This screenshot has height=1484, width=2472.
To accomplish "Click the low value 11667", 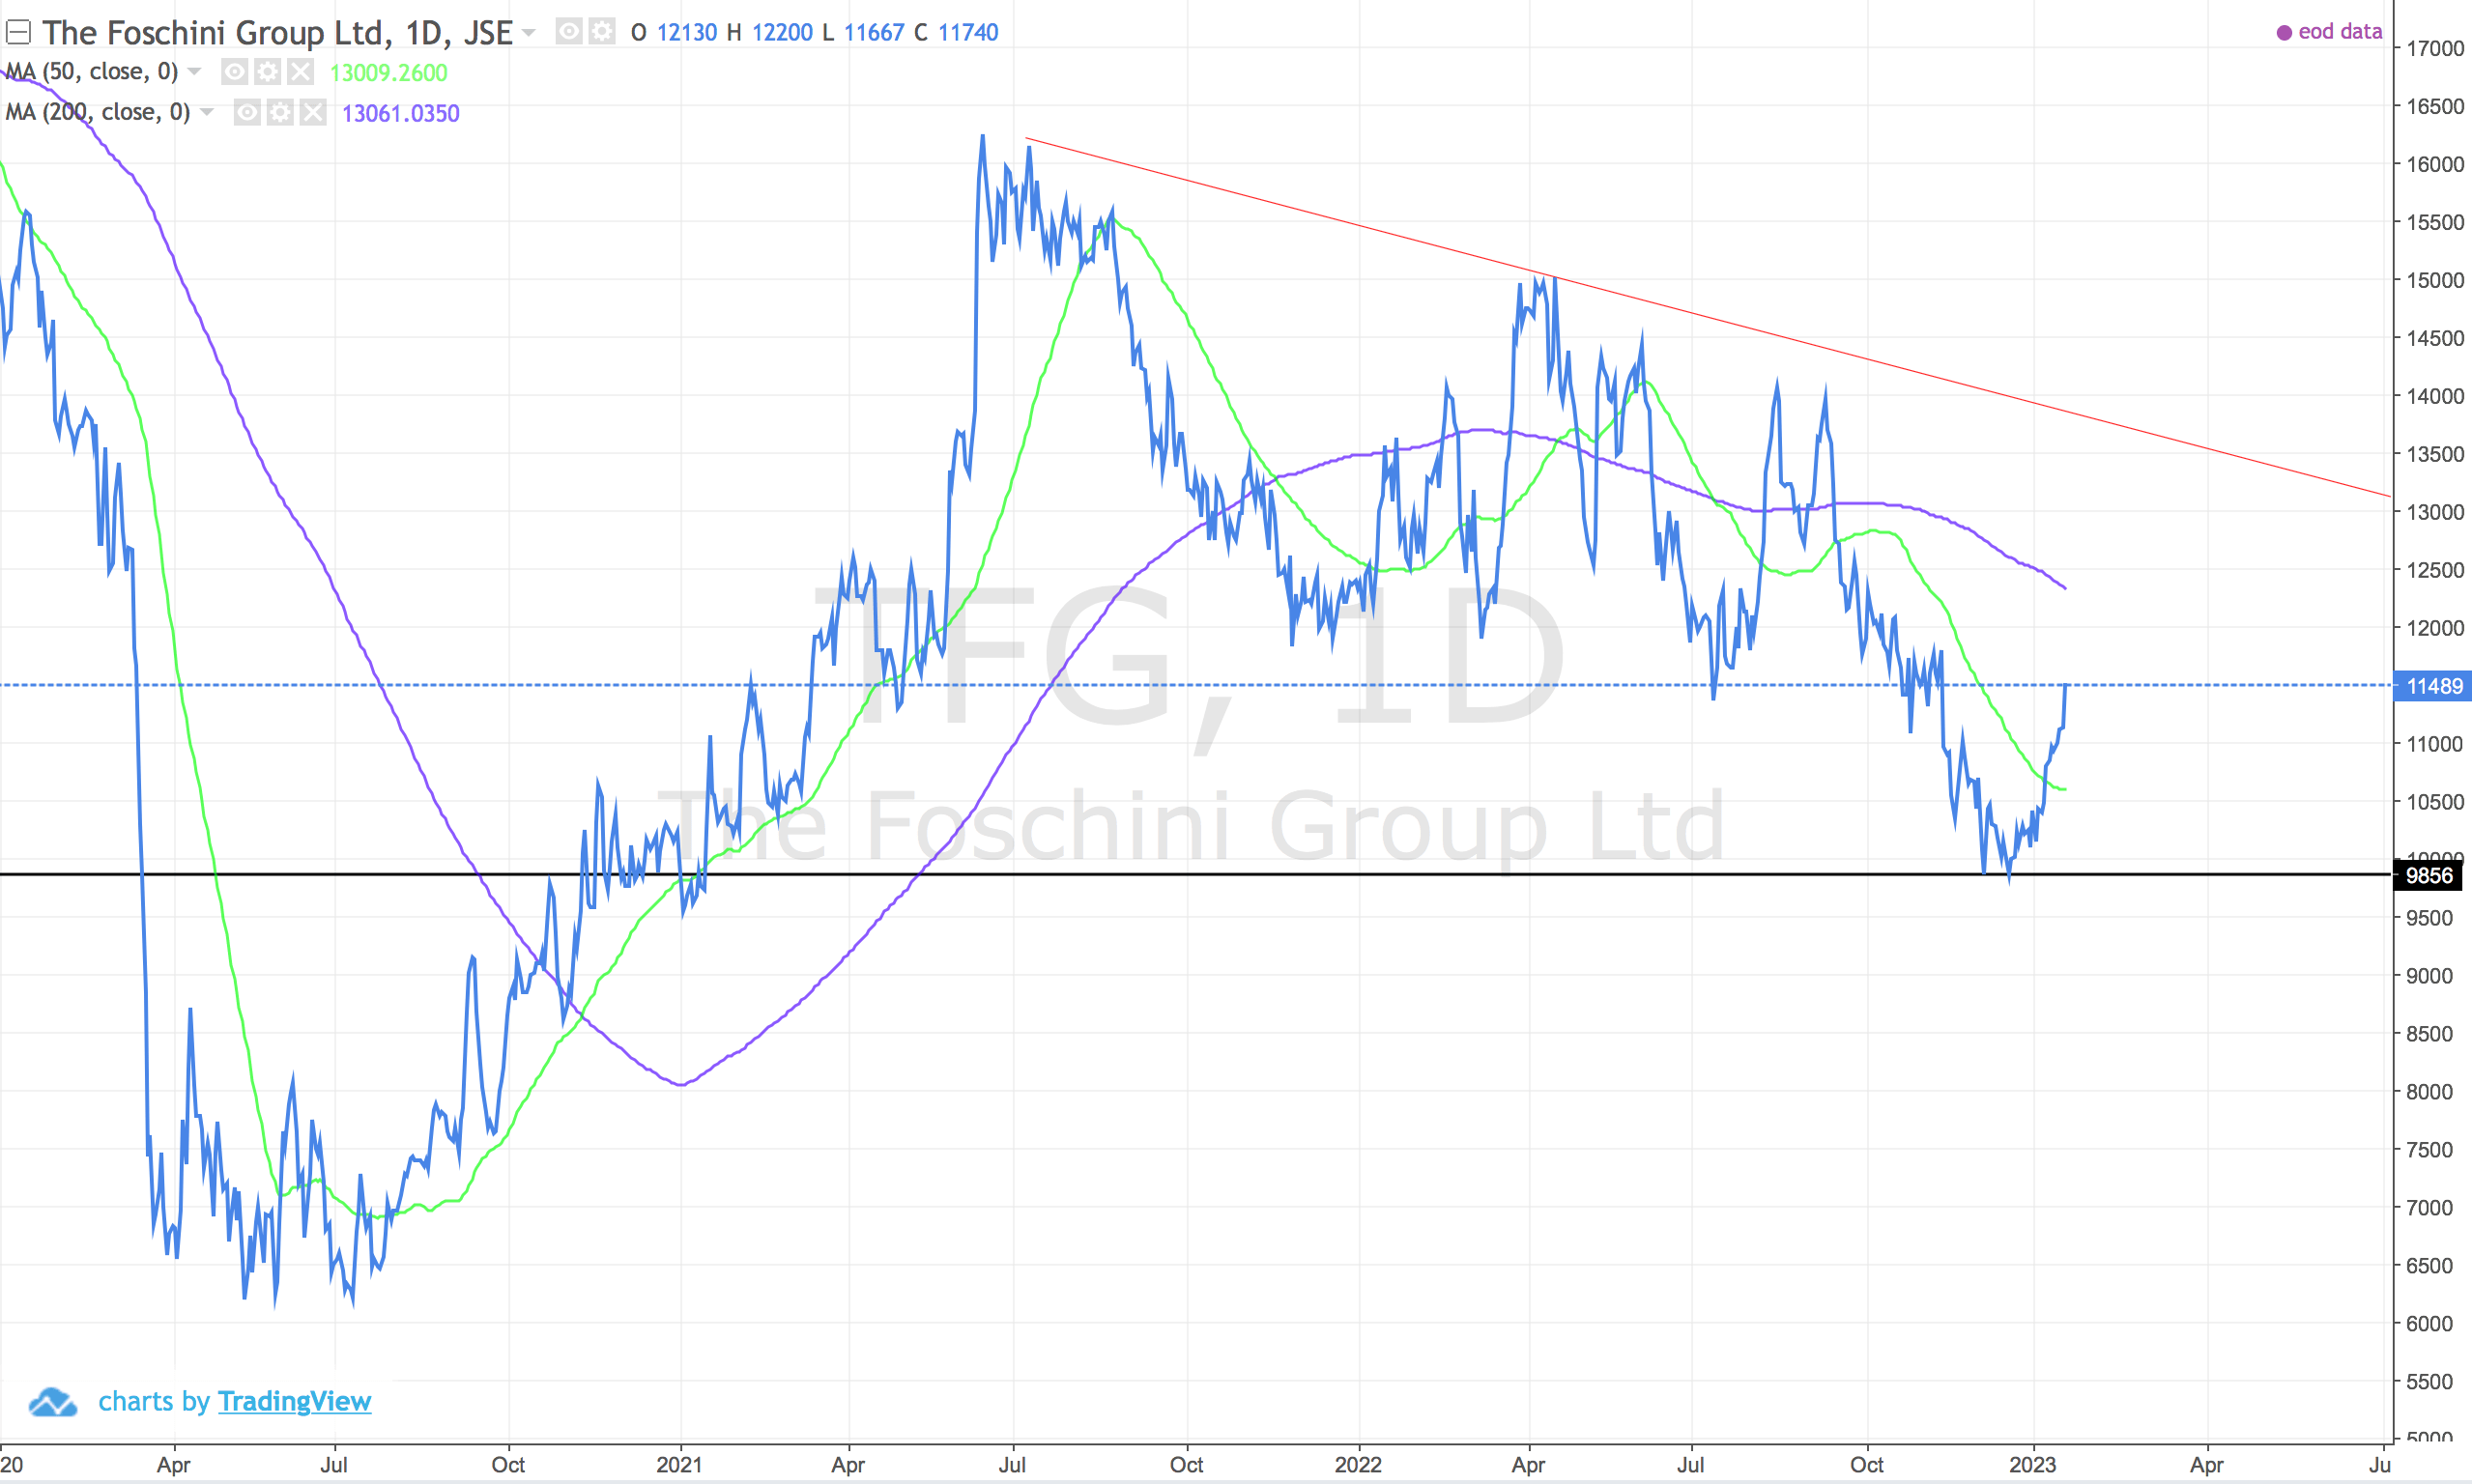I will pyautogui.click(x=873, y=33).
